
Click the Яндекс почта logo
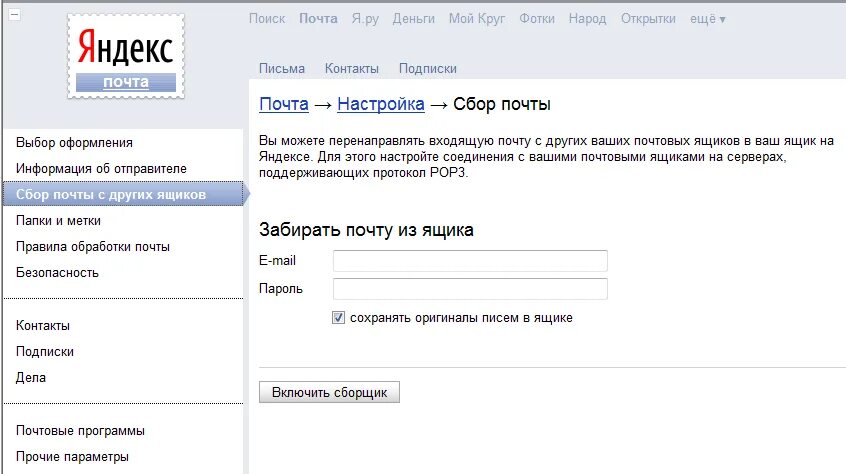[x=126, y=57]
